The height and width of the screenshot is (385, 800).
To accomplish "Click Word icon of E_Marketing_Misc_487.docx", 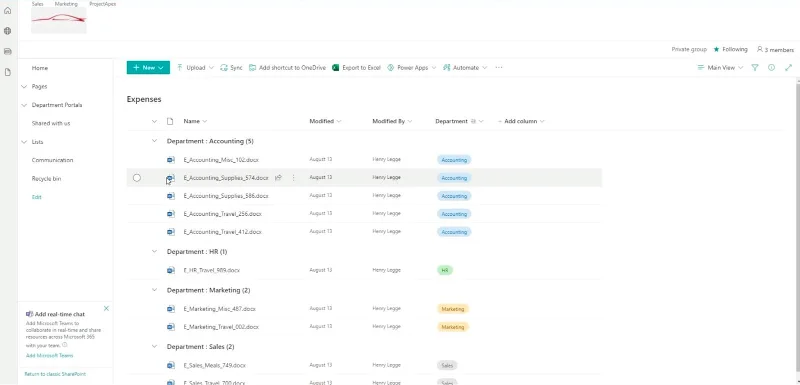I will [x=170, y=309].
